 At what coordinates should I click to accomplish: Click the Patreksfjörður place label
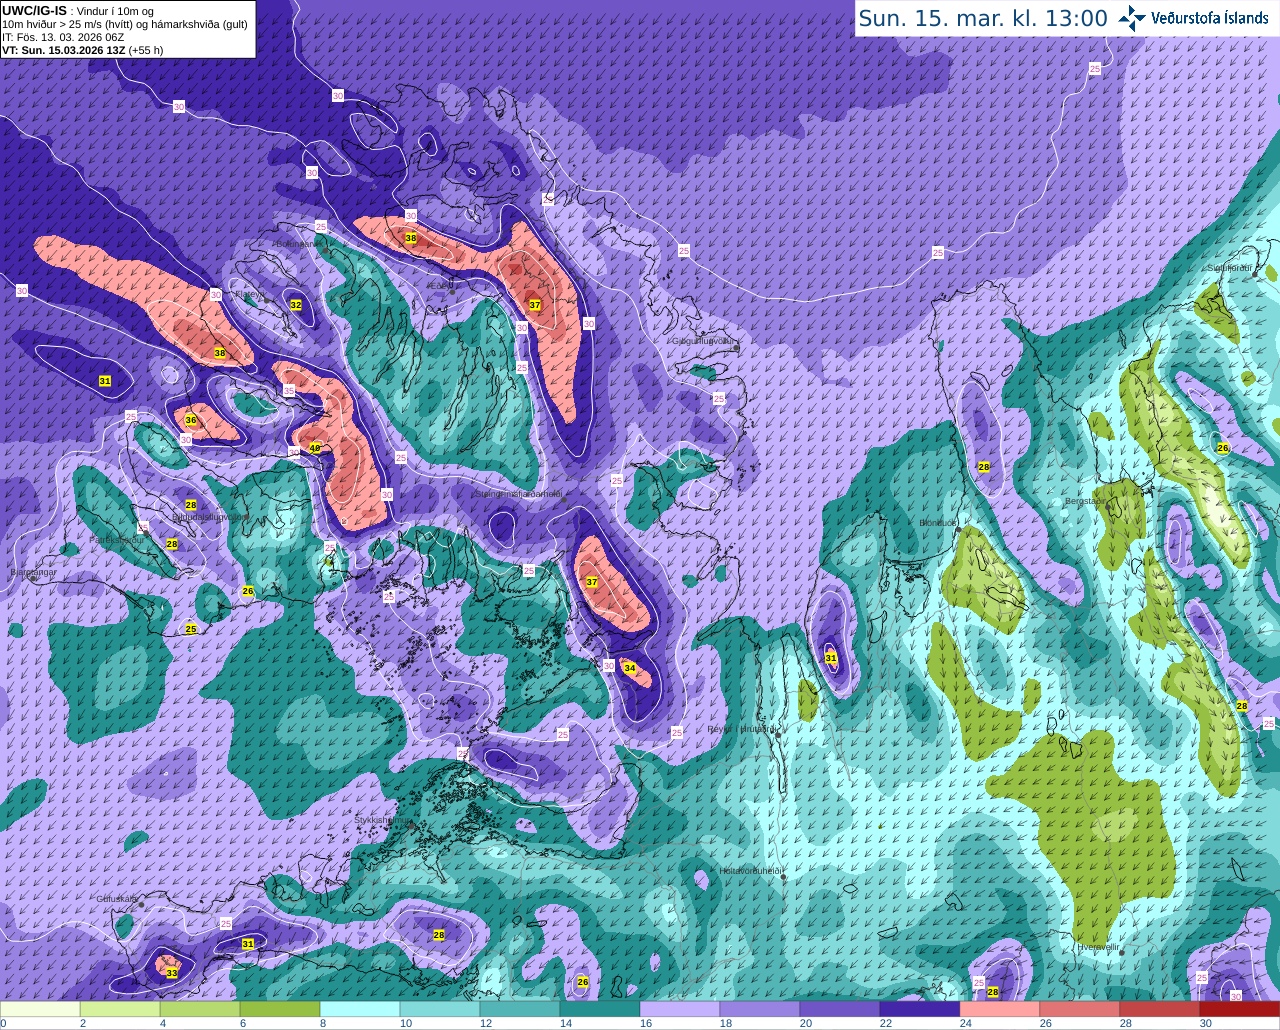click(116, 539)
